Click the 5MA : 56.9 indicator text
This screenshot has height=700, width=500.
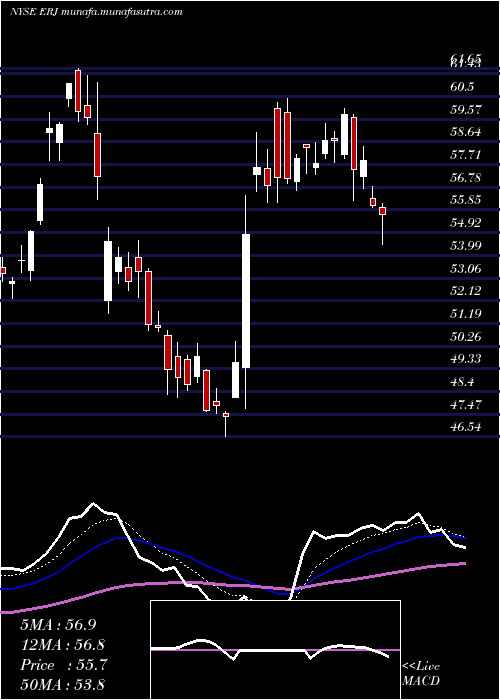click(58, 625)
